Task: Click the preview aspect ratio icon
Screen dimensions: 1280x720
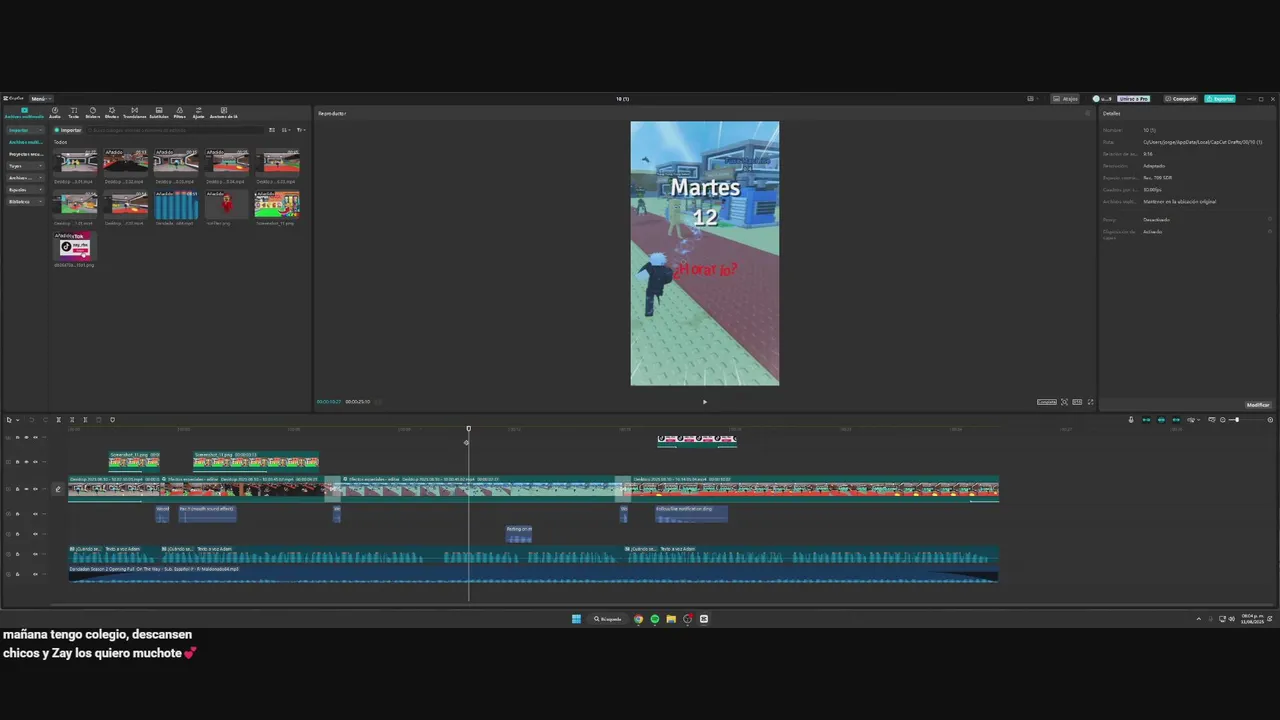Action: [1077, 402]
